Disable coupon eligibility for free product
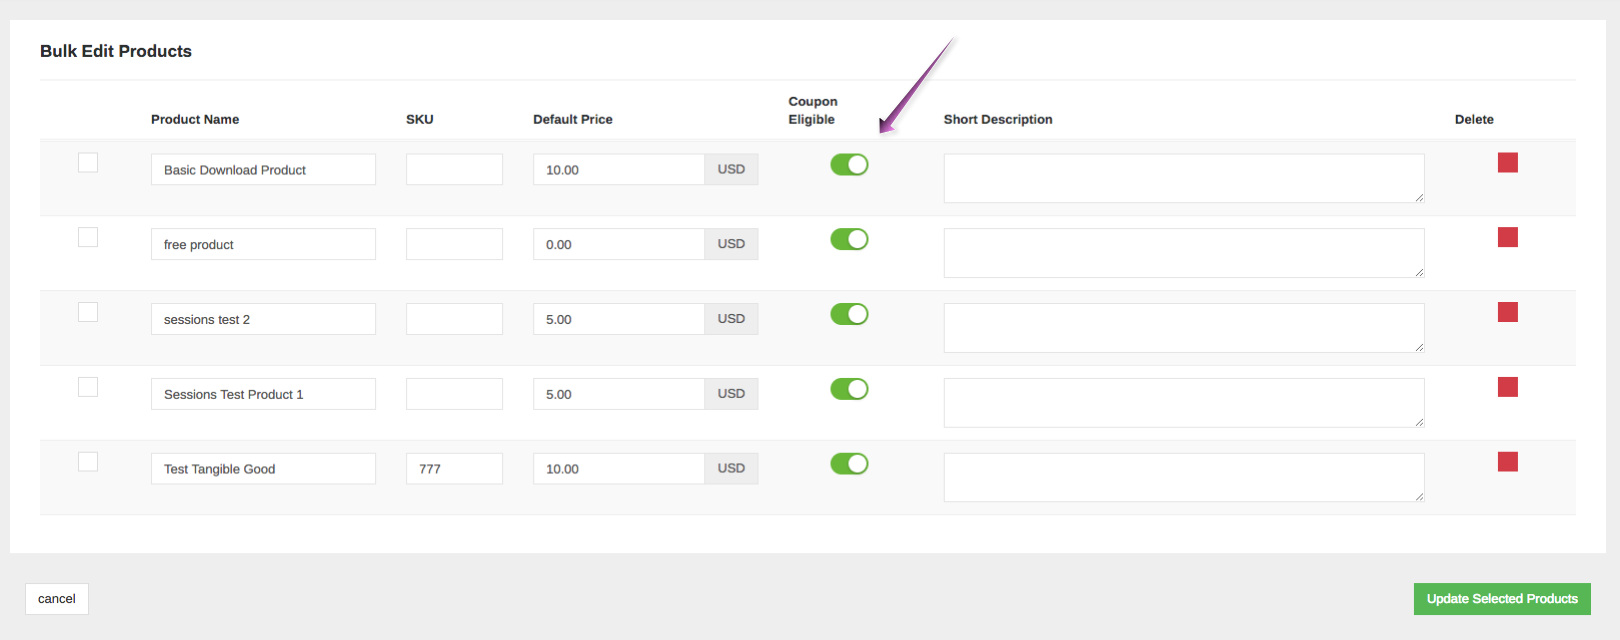Screen dimensions: 1620x640 tap(849, 239)
